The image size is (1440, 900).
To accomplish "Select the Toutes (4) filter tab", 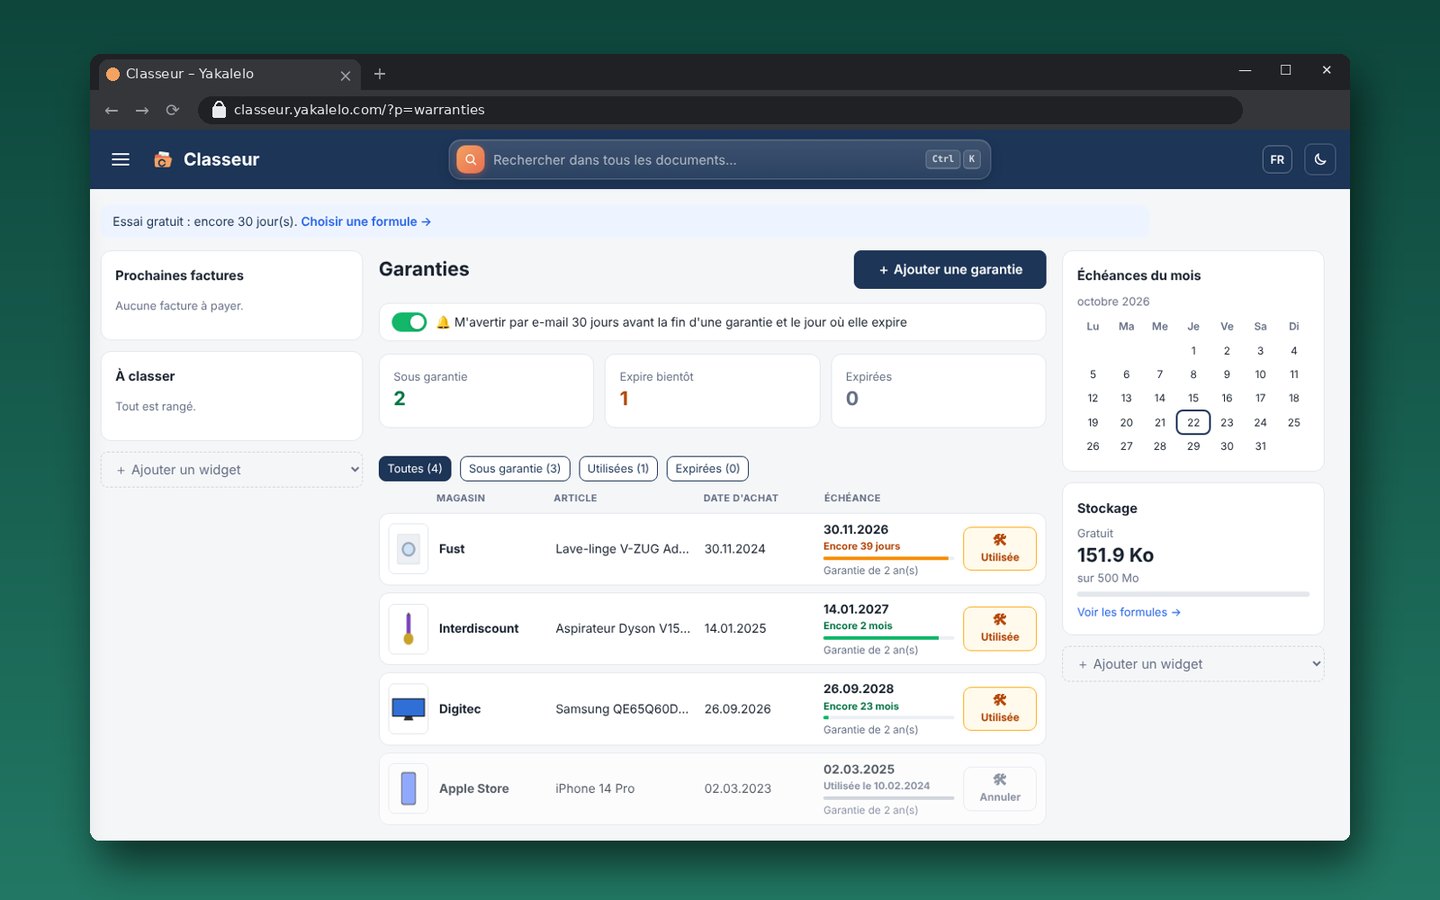I will coord(415,469).
